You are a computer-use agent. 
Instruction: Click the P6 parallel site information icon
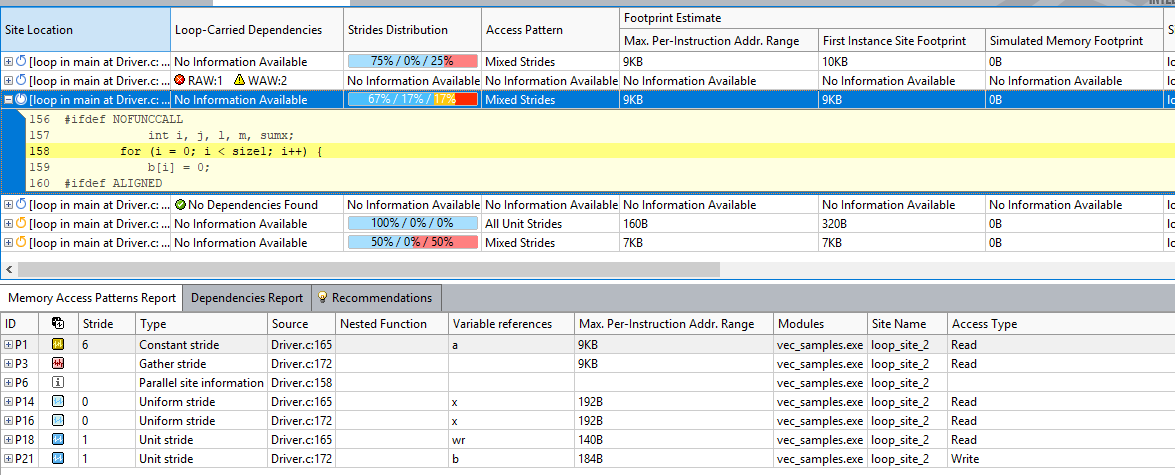point(58,383)
